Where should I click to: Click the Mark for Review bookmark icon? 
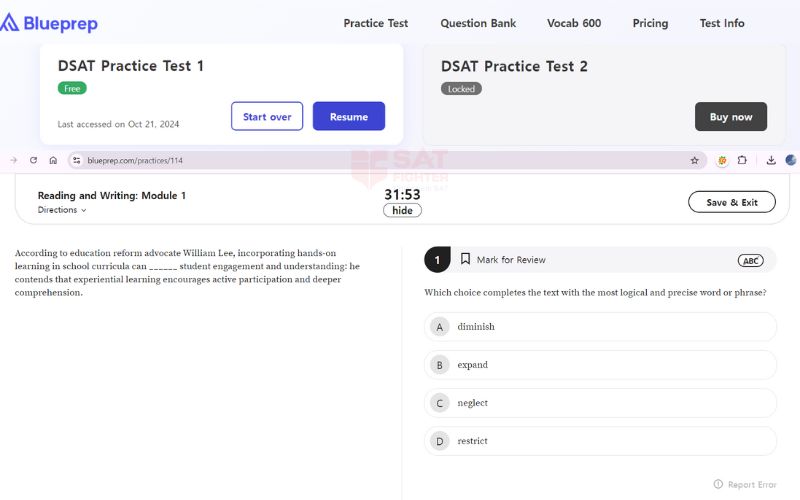point(465,259)
